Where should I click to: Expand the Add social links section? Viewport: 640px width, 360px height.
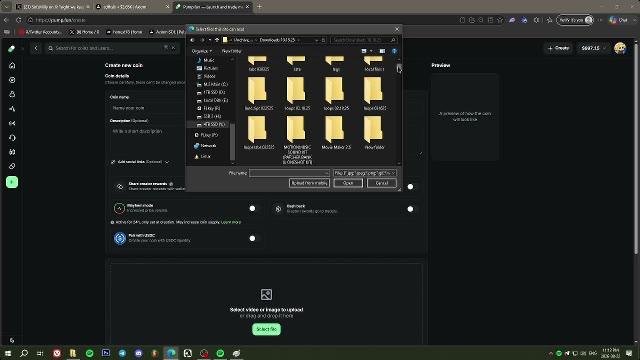tap(141, 162)
